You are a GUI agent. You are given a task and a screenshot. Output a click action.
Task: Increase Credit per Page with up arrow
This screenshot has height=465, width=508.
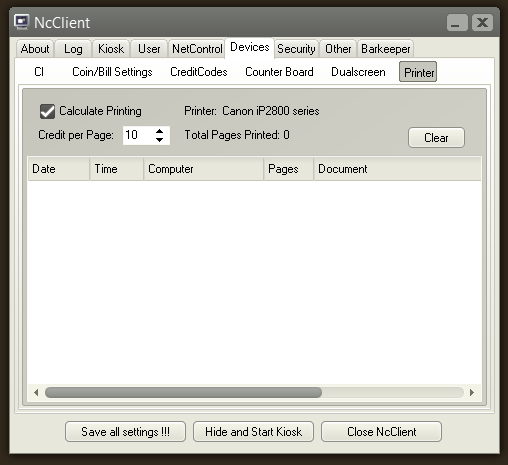(159, 131)
